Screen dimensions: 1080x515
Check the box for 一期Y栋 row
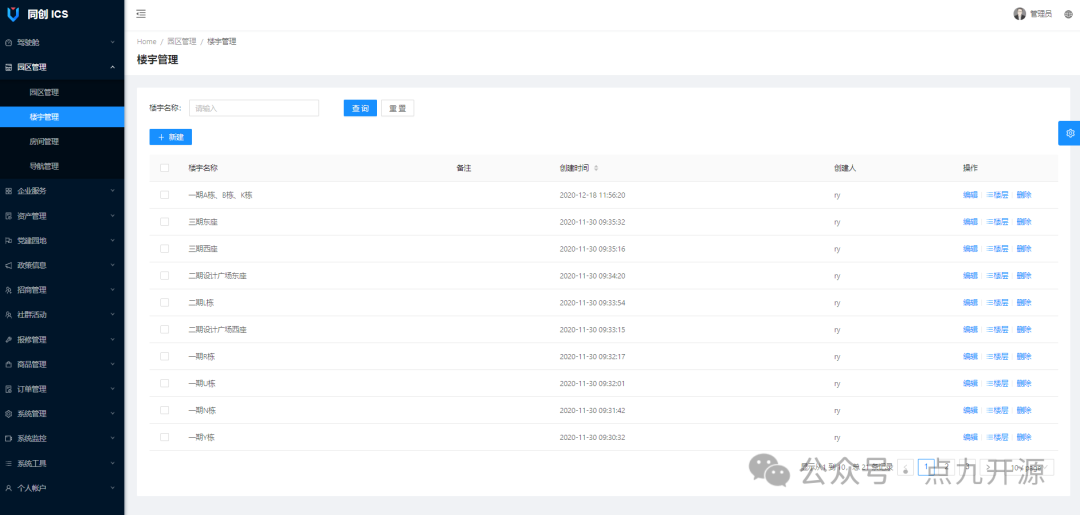coord(165,437)
